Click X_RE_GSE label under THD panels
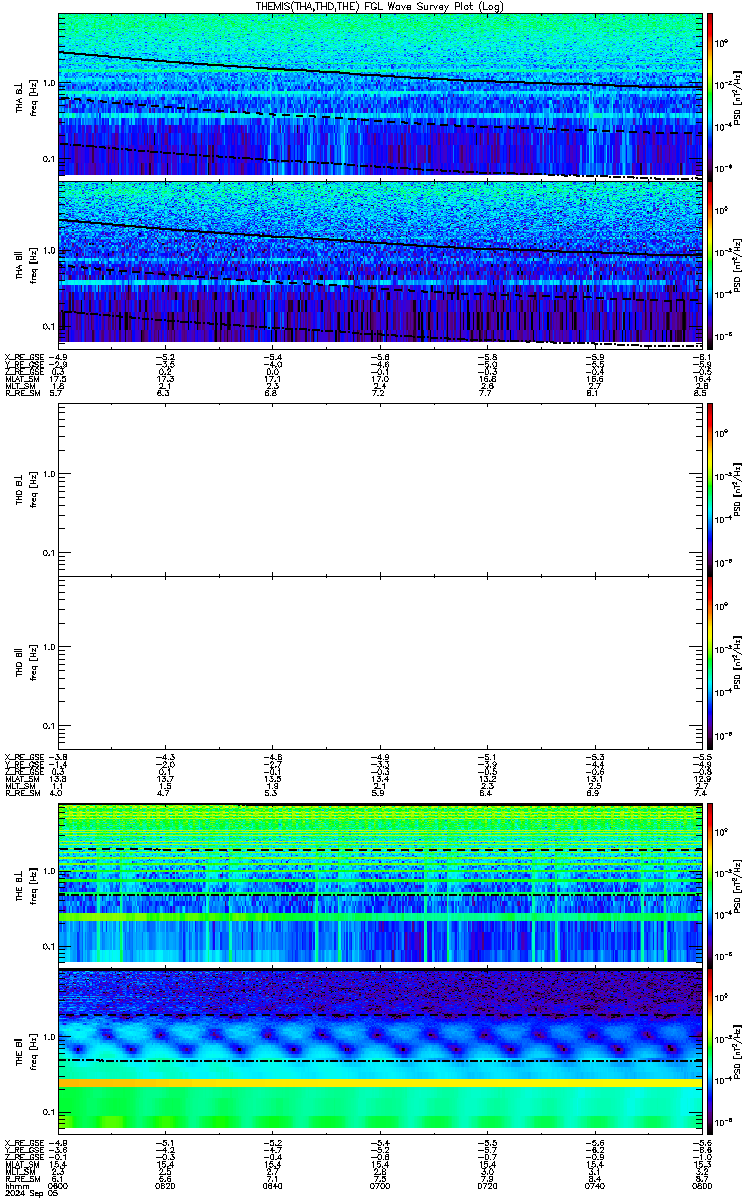This screenshot has width=750, height=1200. click(x=22, y=757)
